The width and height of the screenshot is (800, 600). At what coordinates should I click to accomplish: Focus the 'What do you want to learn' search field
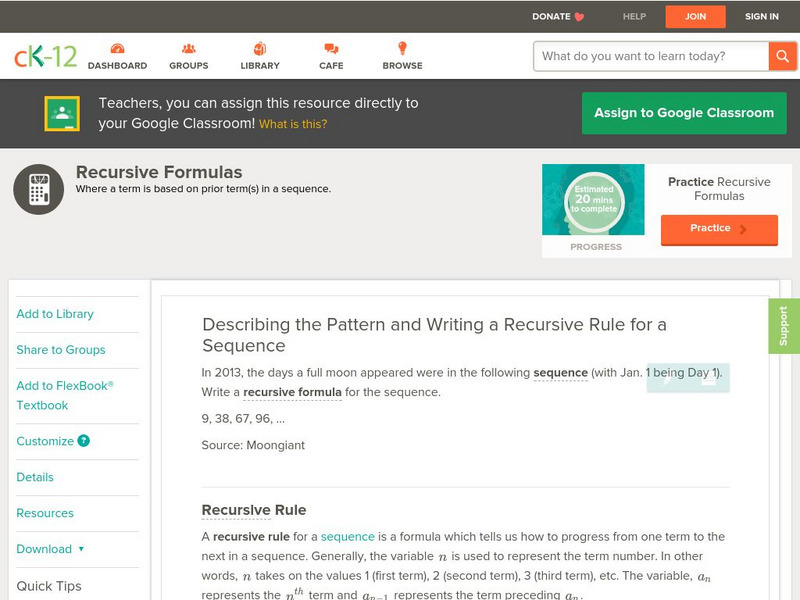click(651, 56)
